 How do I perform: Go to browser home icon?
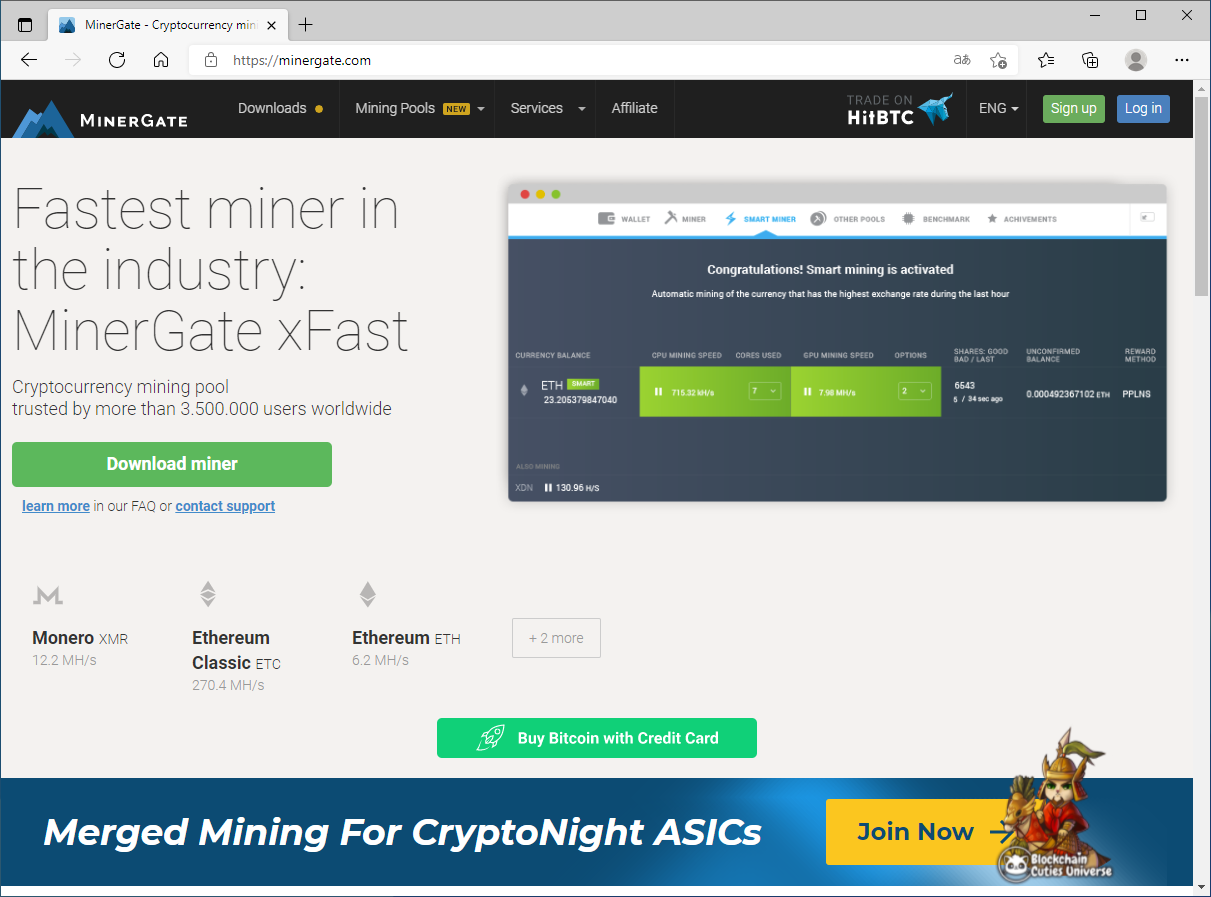point(161,60)
